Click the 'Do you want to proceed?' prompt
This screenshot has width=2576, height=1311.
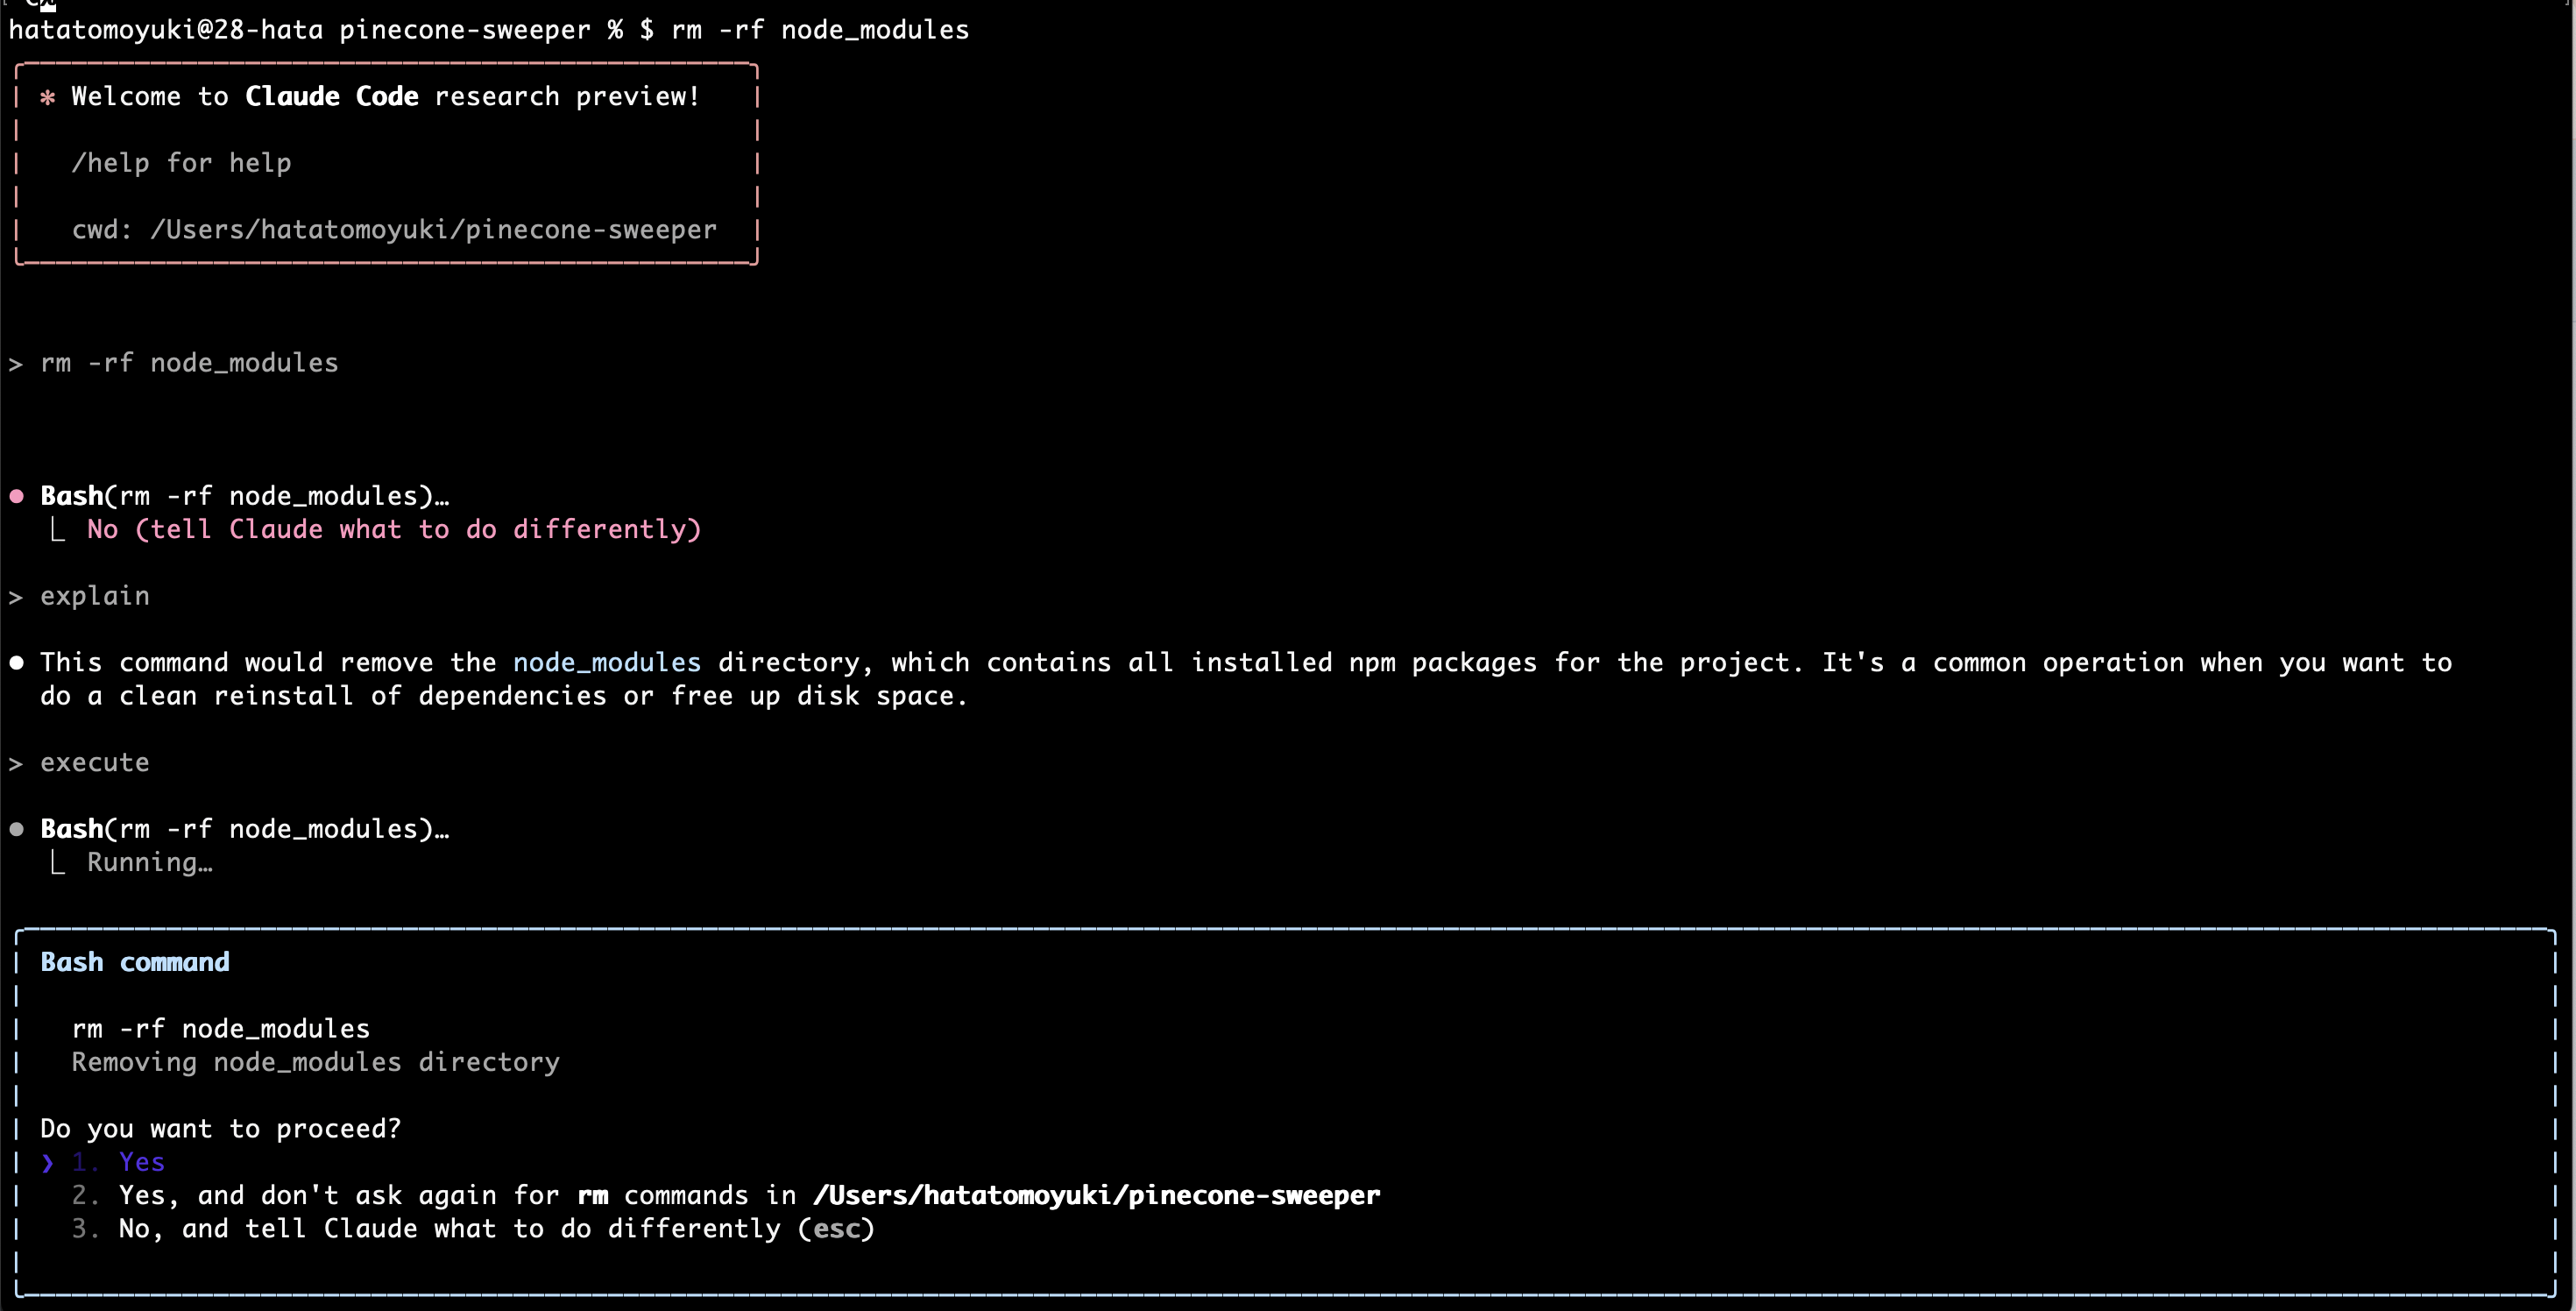[x=220, y=1128]
